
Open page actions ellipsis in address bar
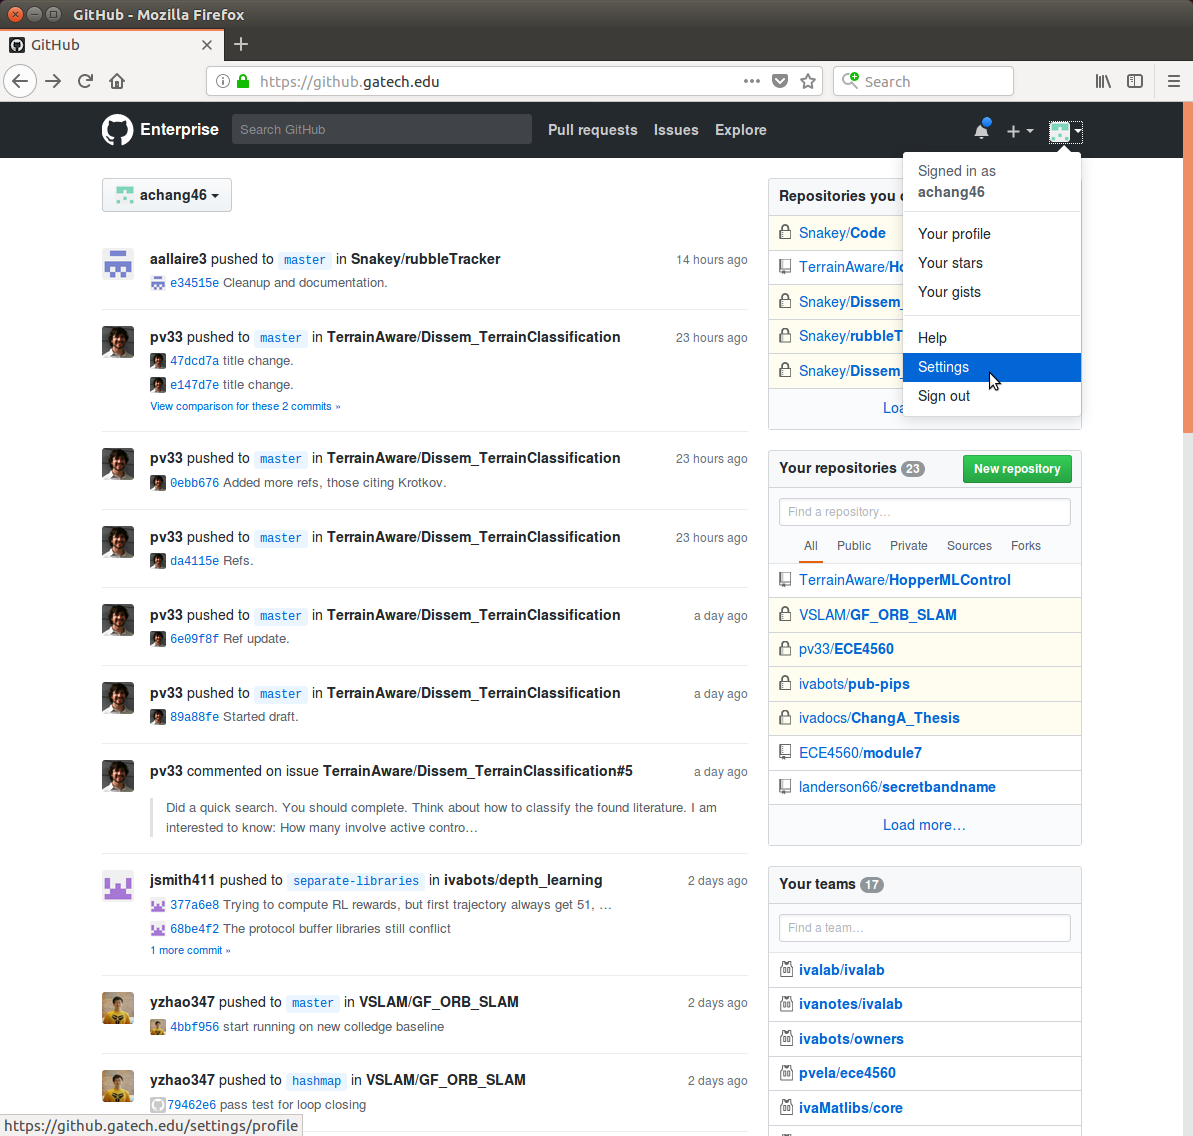click(x=752, y=81)
